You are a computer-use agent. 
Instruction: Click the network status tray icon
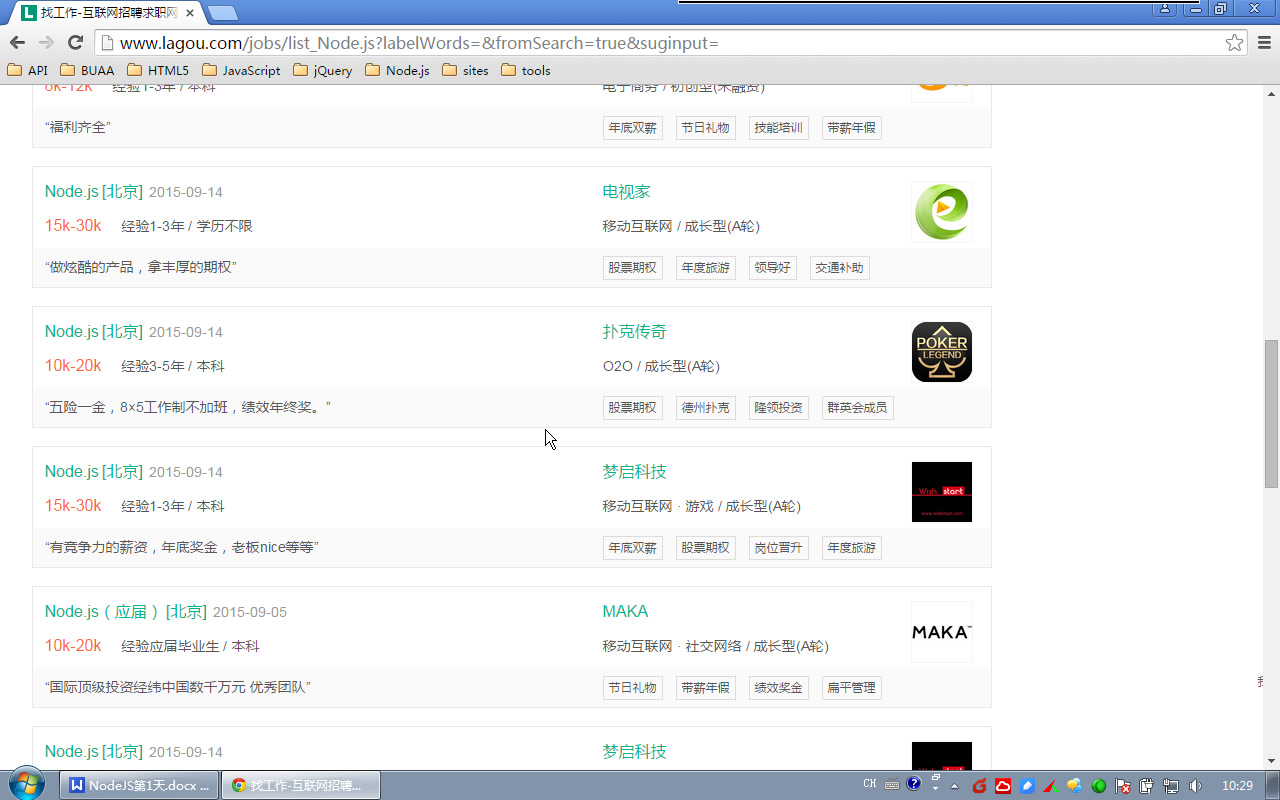(1169, 786)
